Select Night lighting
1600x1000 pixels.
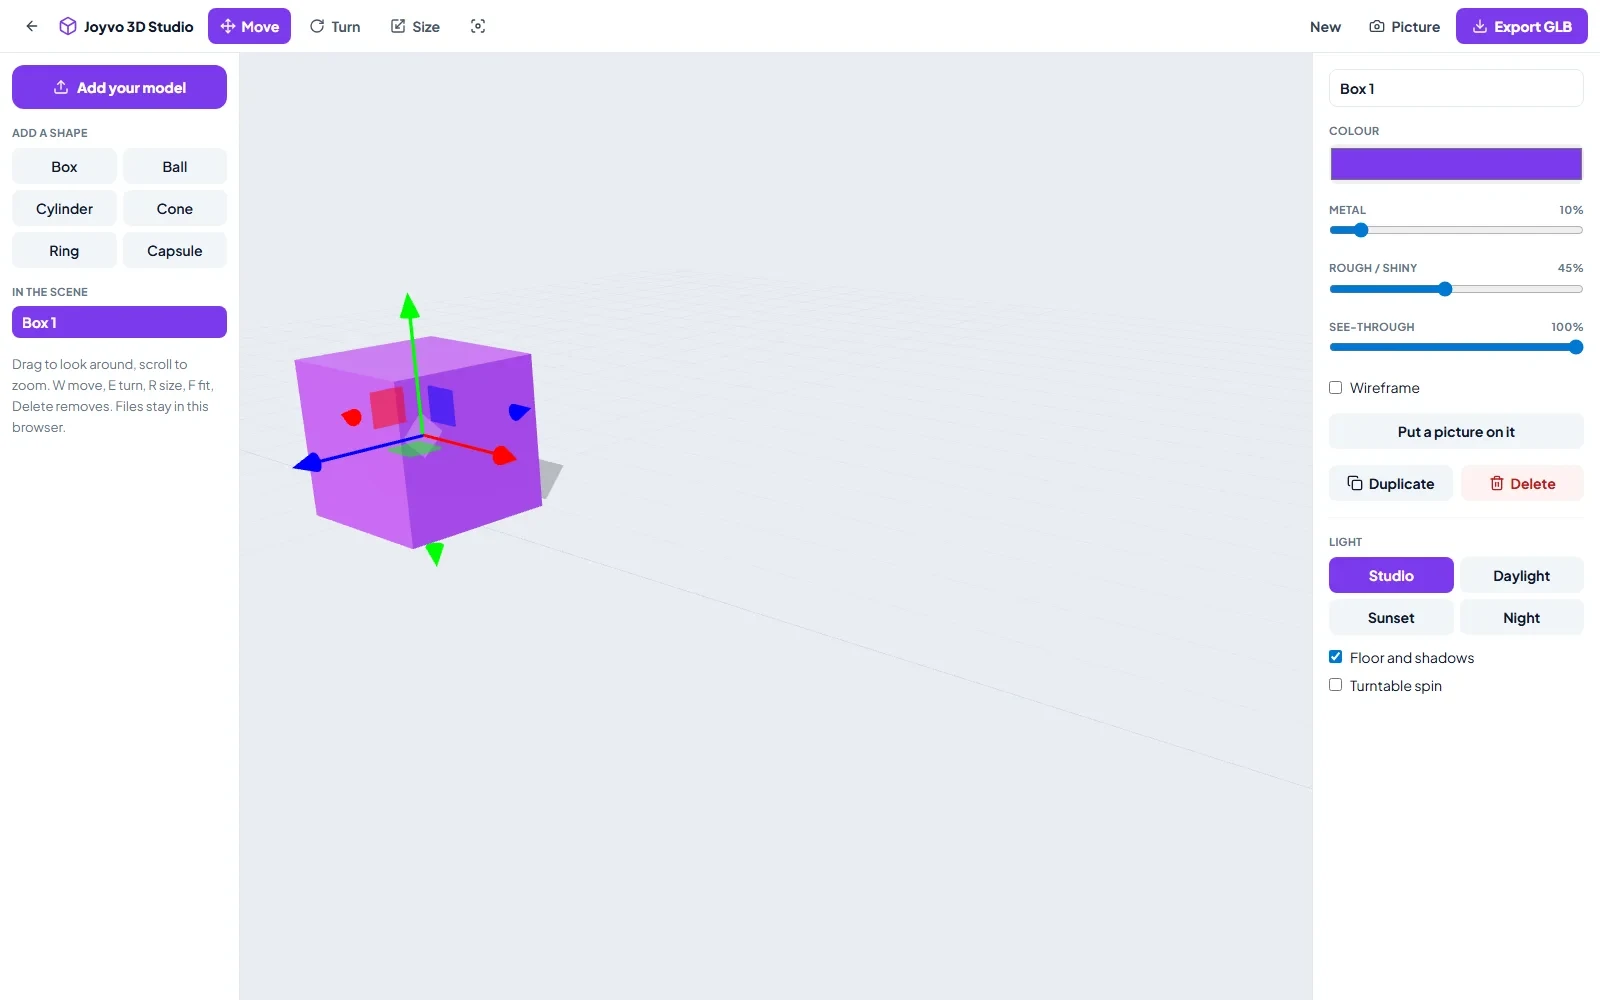[1522, 617]
